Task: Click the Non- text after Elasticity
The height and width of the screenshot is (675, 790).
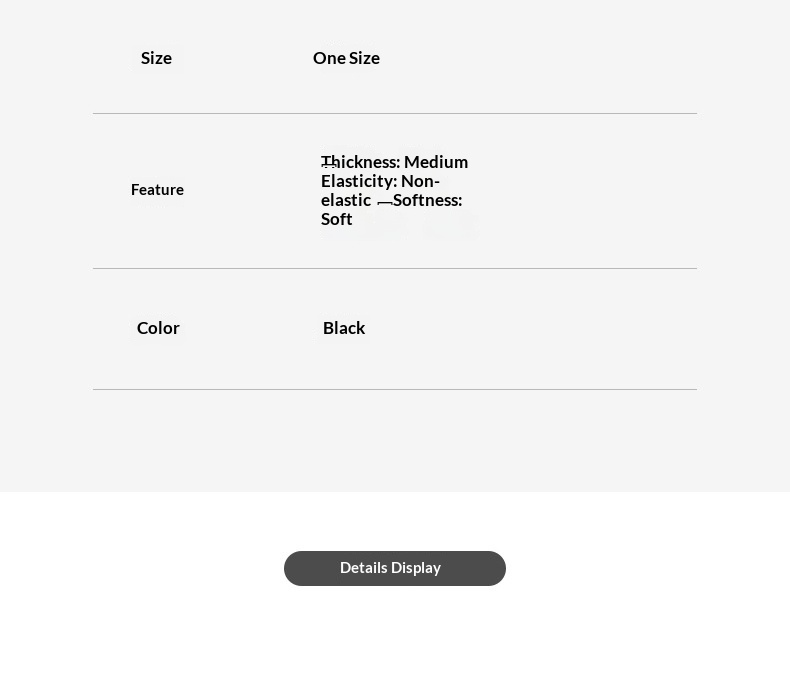Action: [420, 181]
